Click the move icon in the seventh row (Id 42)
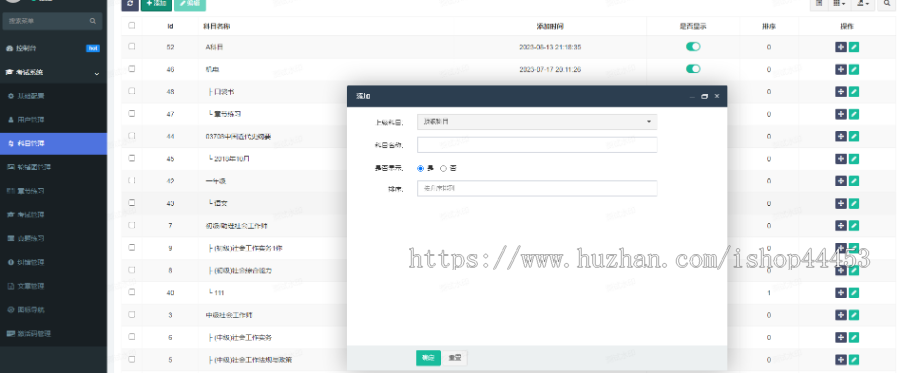 tap(841, 181)
